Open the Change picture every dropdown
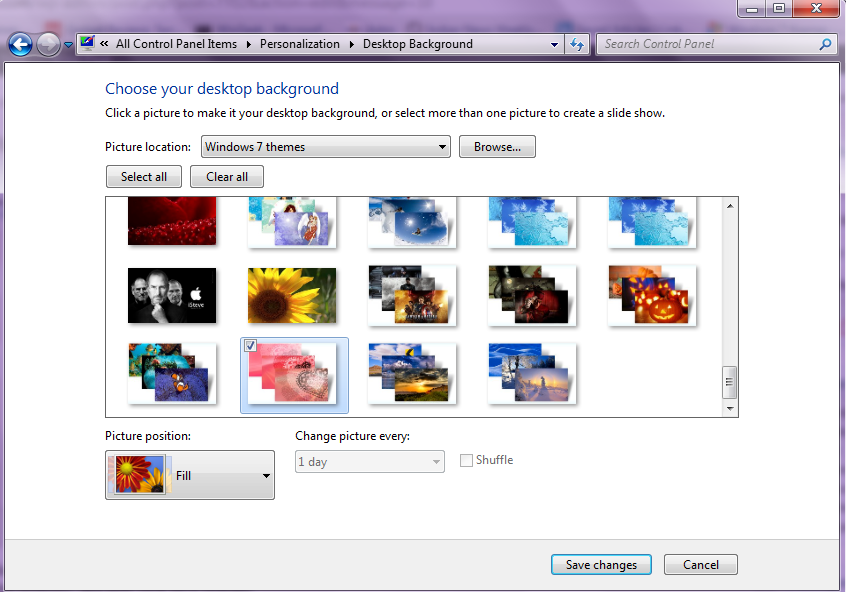 [370, 462]
